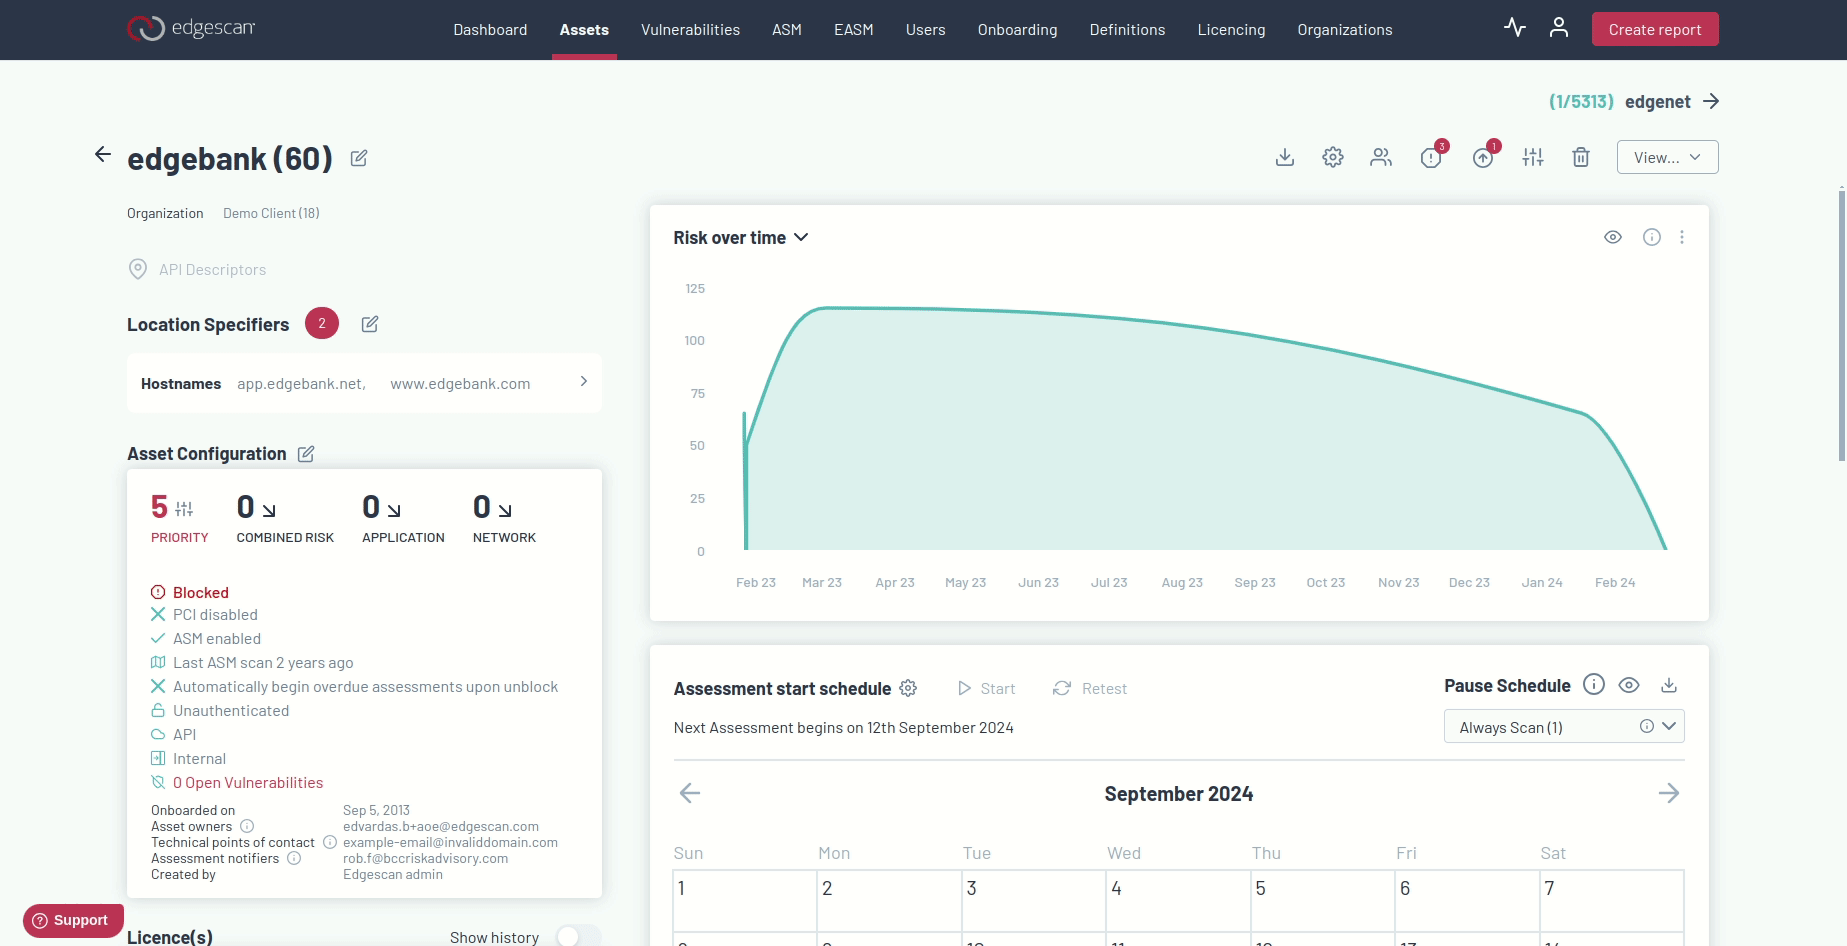
Task: Click the Create report button
Action: (1654, 30)
